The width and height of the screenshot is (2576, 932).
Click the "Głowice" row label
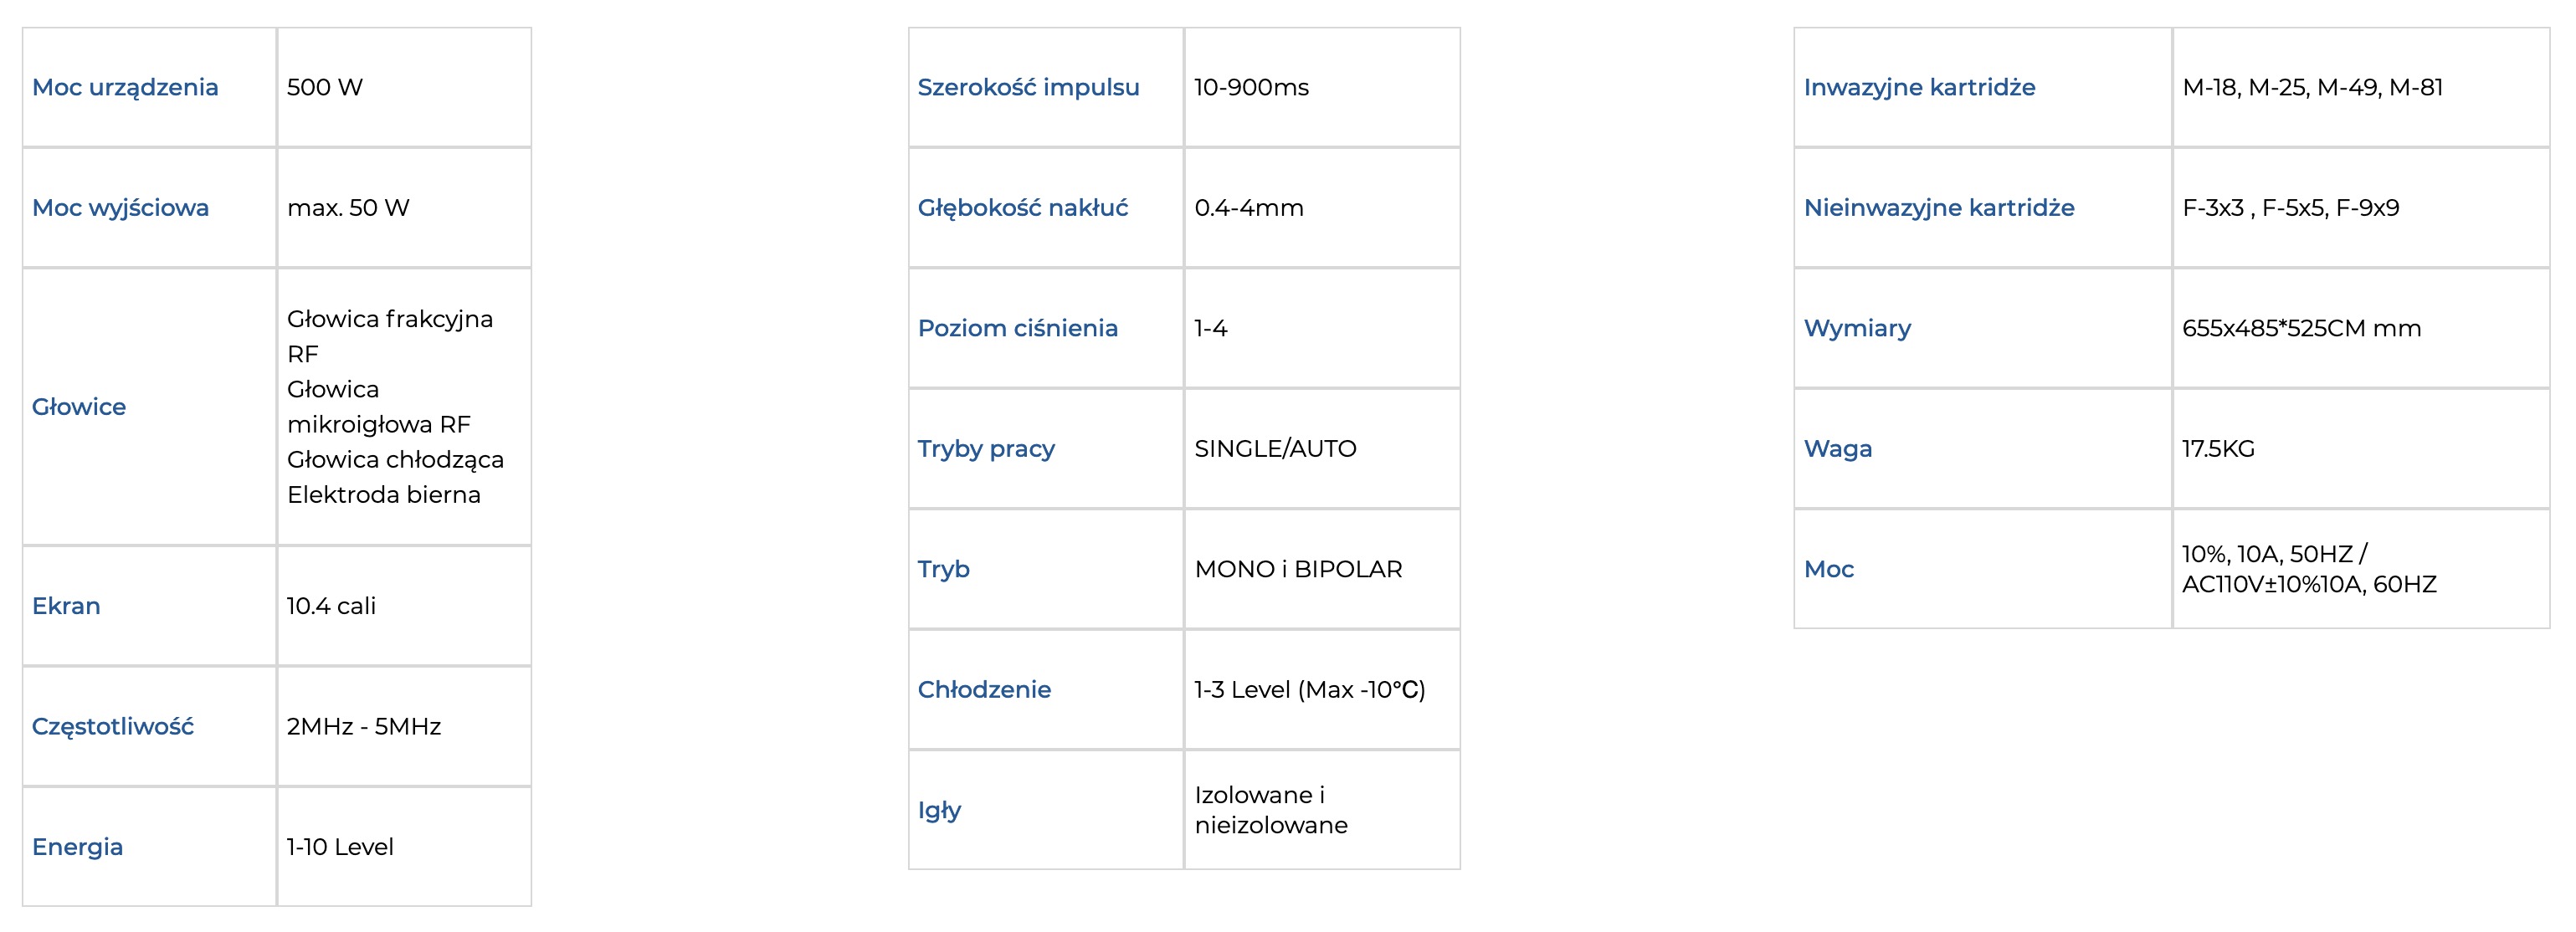[79, 407]
